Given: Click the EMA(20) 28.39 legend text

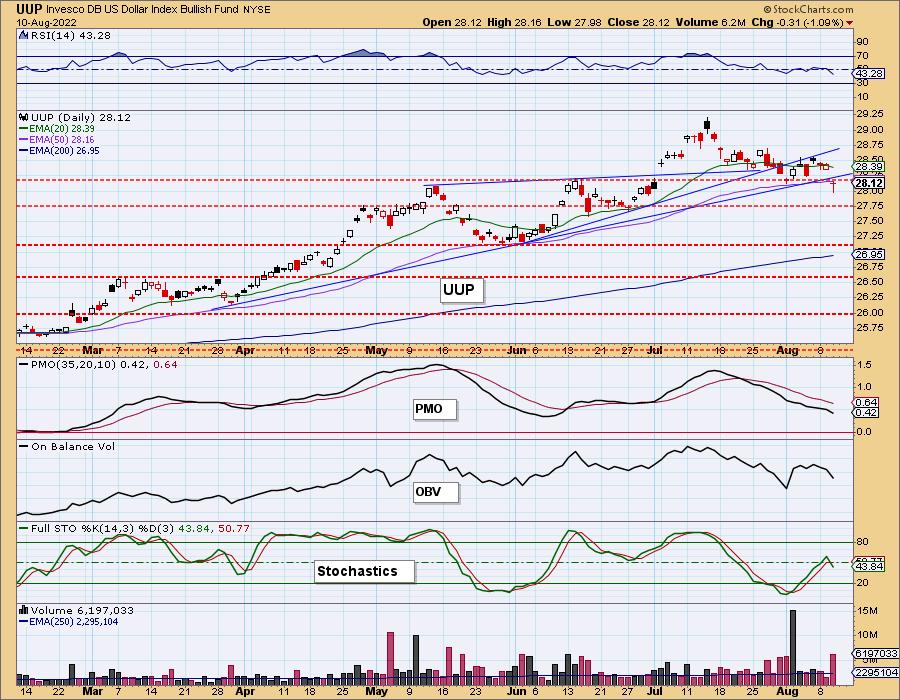Looking at the screenshot, I should [x=62, y=129].
